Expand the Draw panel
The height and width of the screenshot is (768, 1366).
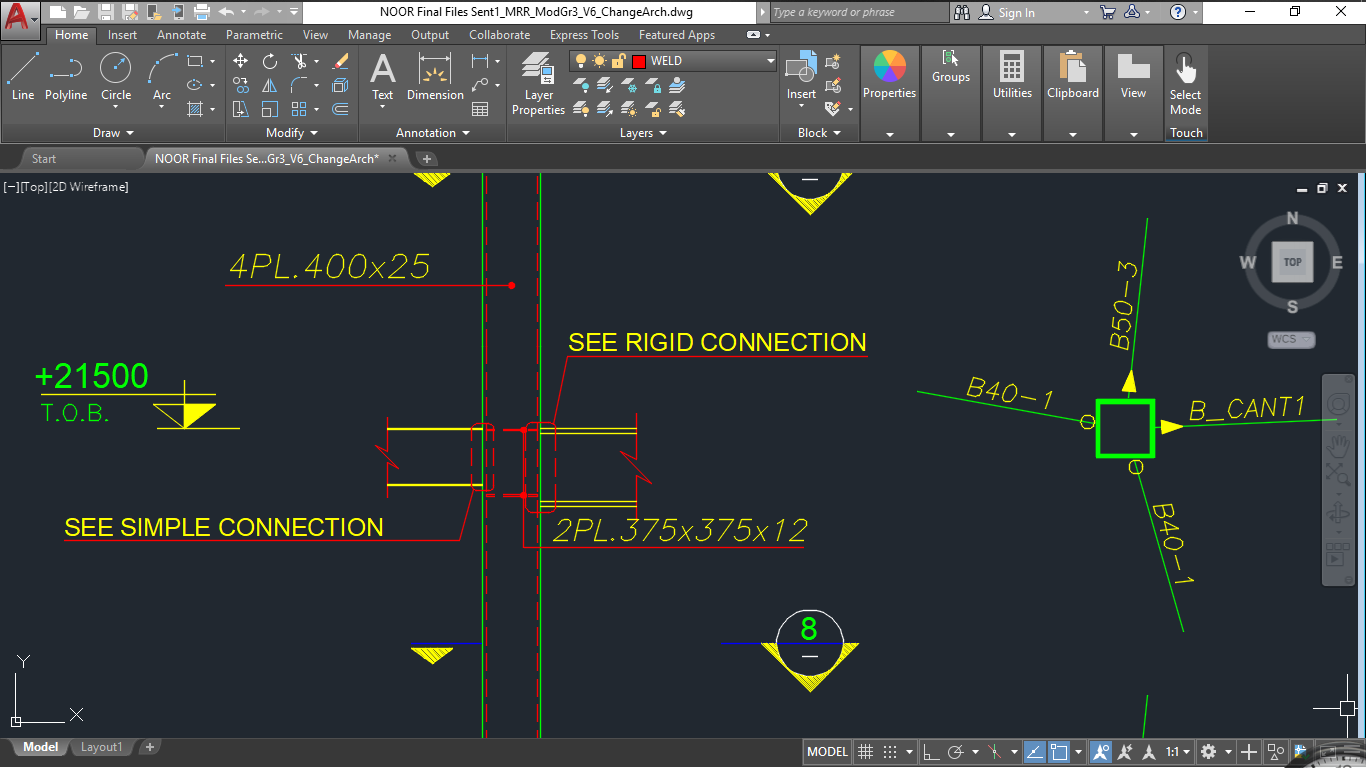pyautogui.click(x=113, y=133)
